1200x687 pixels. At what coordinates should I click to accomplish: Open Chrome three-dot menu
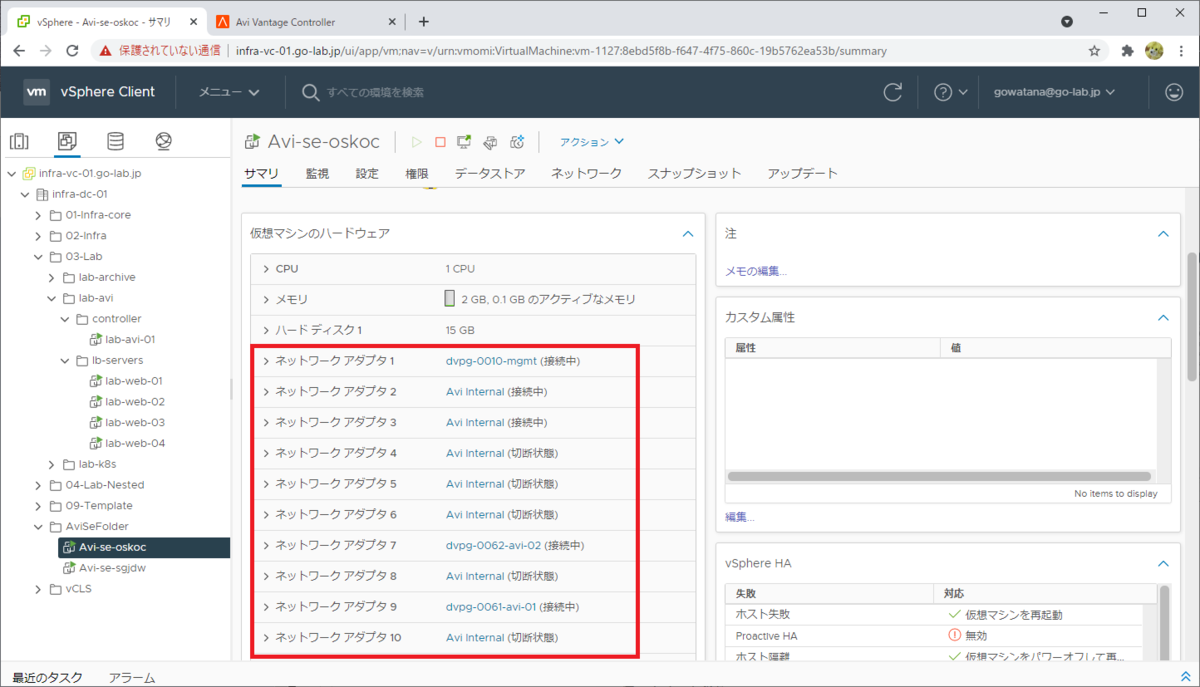click(x=1181, y=50)
